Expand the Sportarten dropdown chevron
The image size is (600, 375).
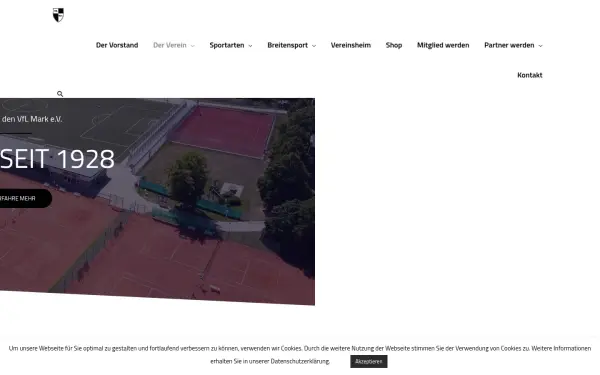tap(250, 46)
